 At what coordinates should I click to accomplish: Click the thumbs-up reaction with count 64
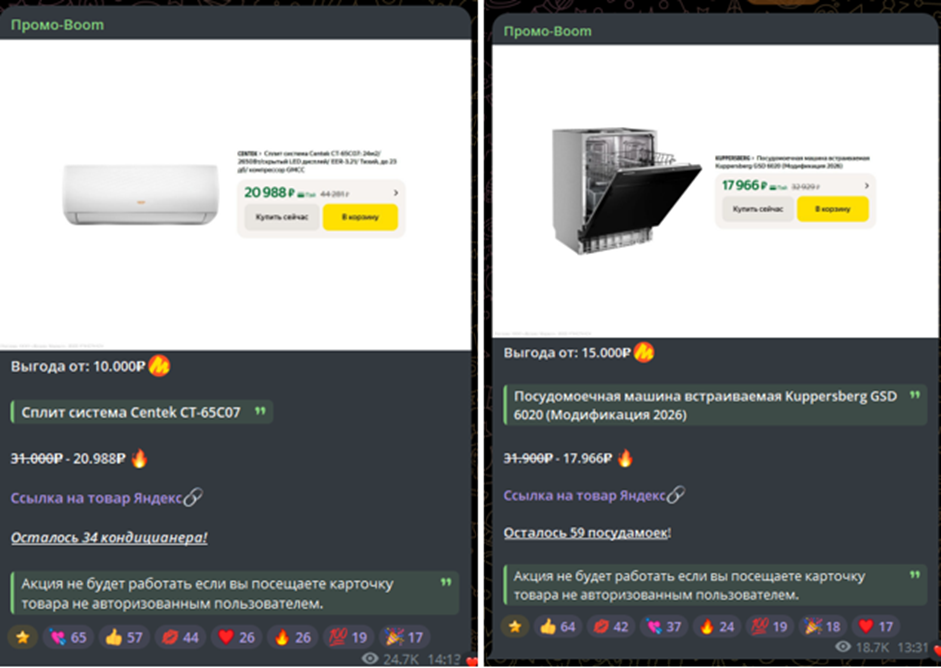coord(558,627)
